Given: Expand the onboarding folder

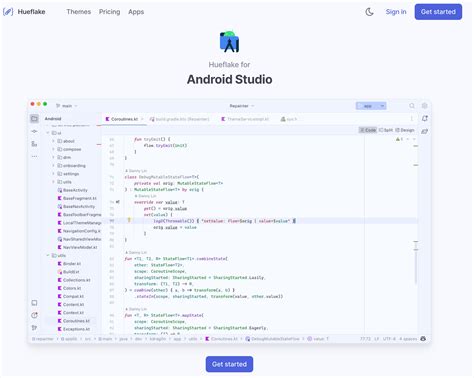Looking at the screenshot, I should pyautogui.click(x=53, y=166).
